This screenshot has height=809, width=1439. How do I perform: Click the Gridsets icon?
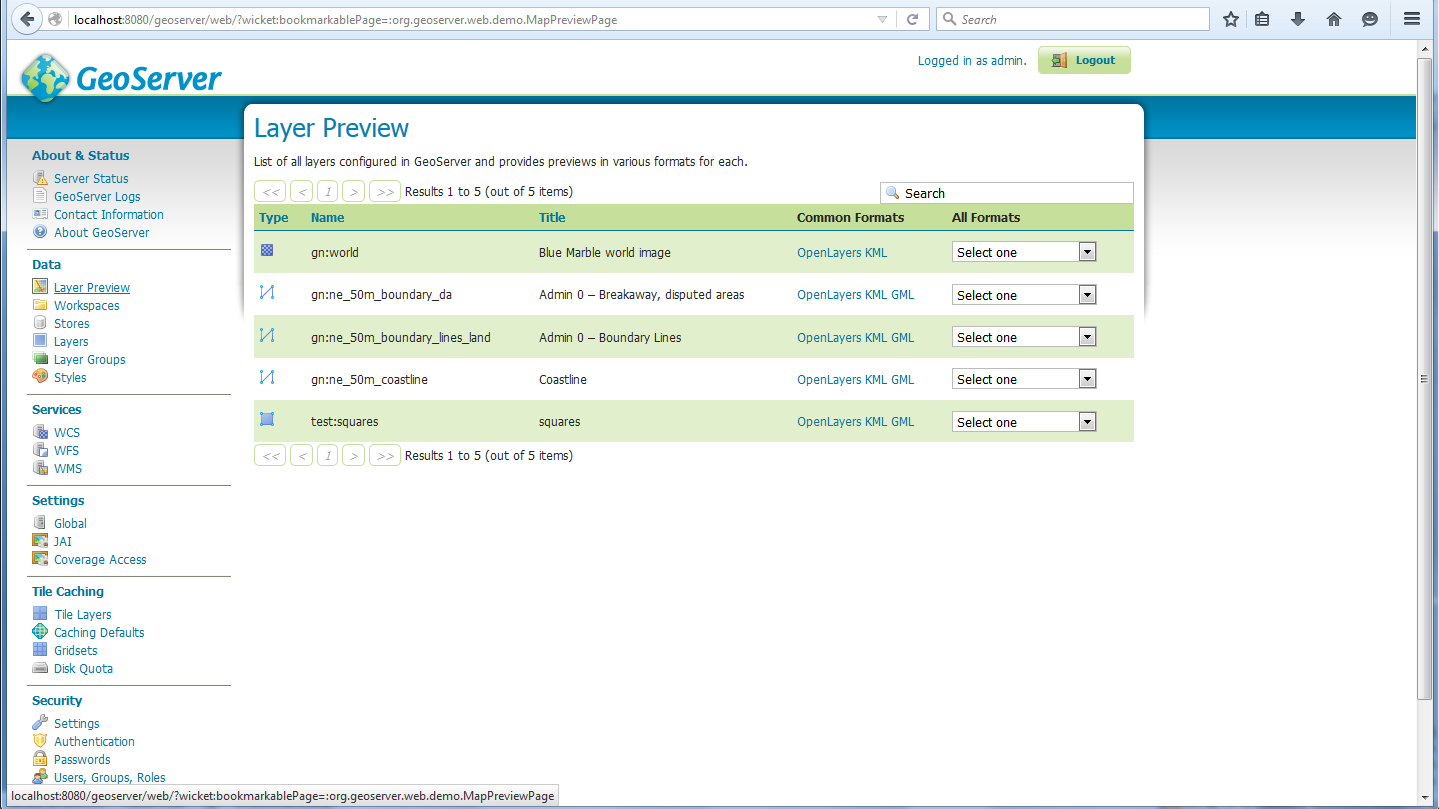(40, 650)
